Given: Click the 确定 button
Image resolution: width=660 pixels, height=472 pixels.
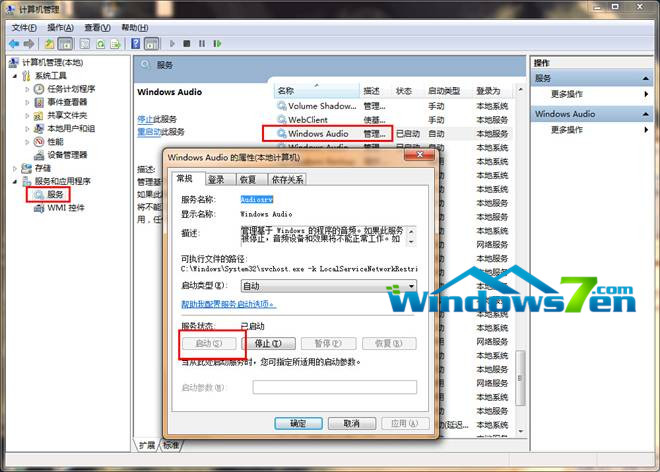Looking at the screenshot, I should (298, 423).
